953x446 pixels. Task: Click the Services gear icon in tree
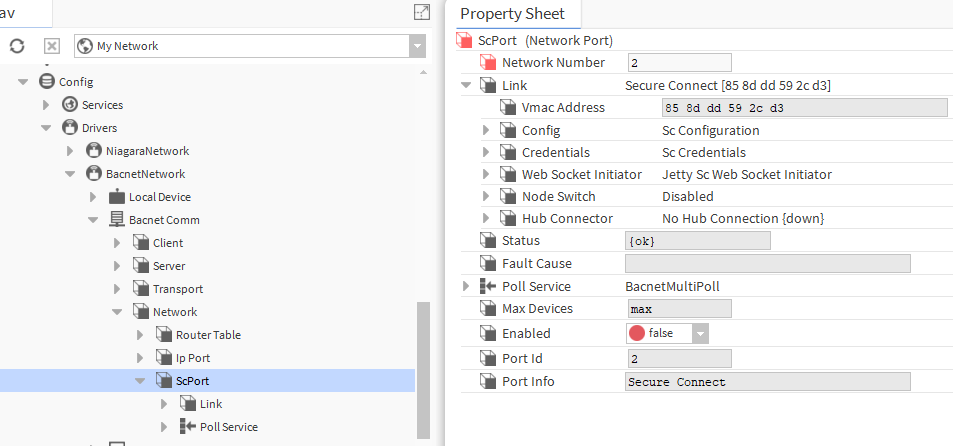pyautogui.click(x=70, y=105)
